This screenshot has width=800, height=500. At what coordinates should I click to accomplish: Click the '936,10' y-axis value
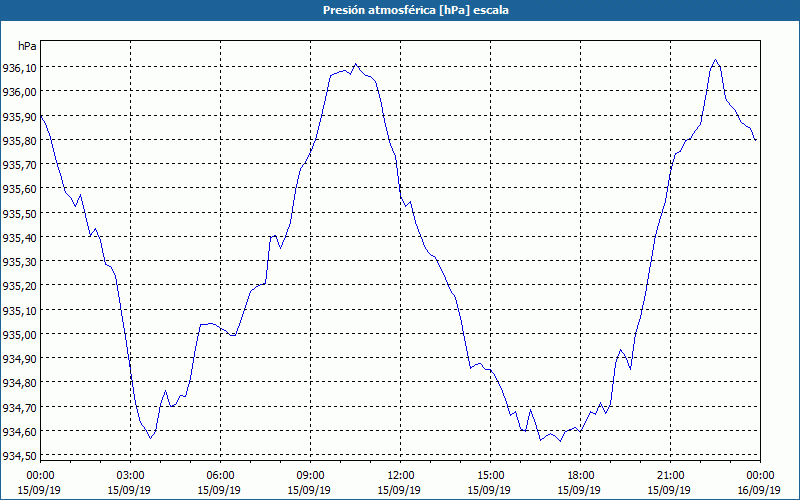(x=19, y=67)
